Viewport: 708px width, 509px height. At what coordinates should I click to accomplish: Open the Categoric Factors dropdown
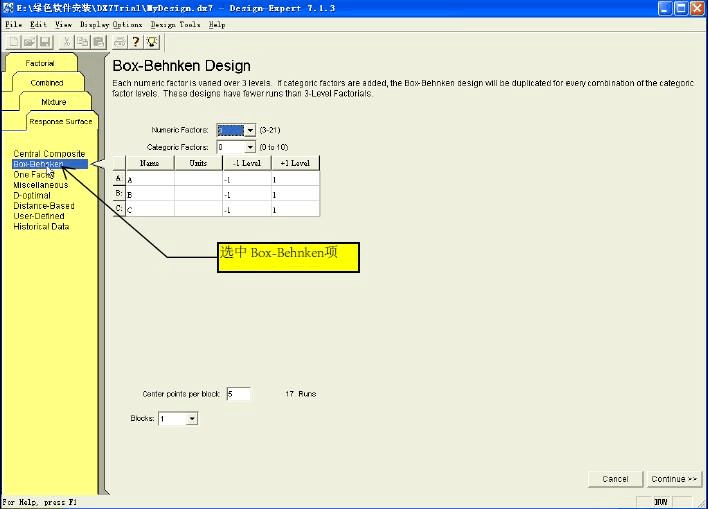250,147
